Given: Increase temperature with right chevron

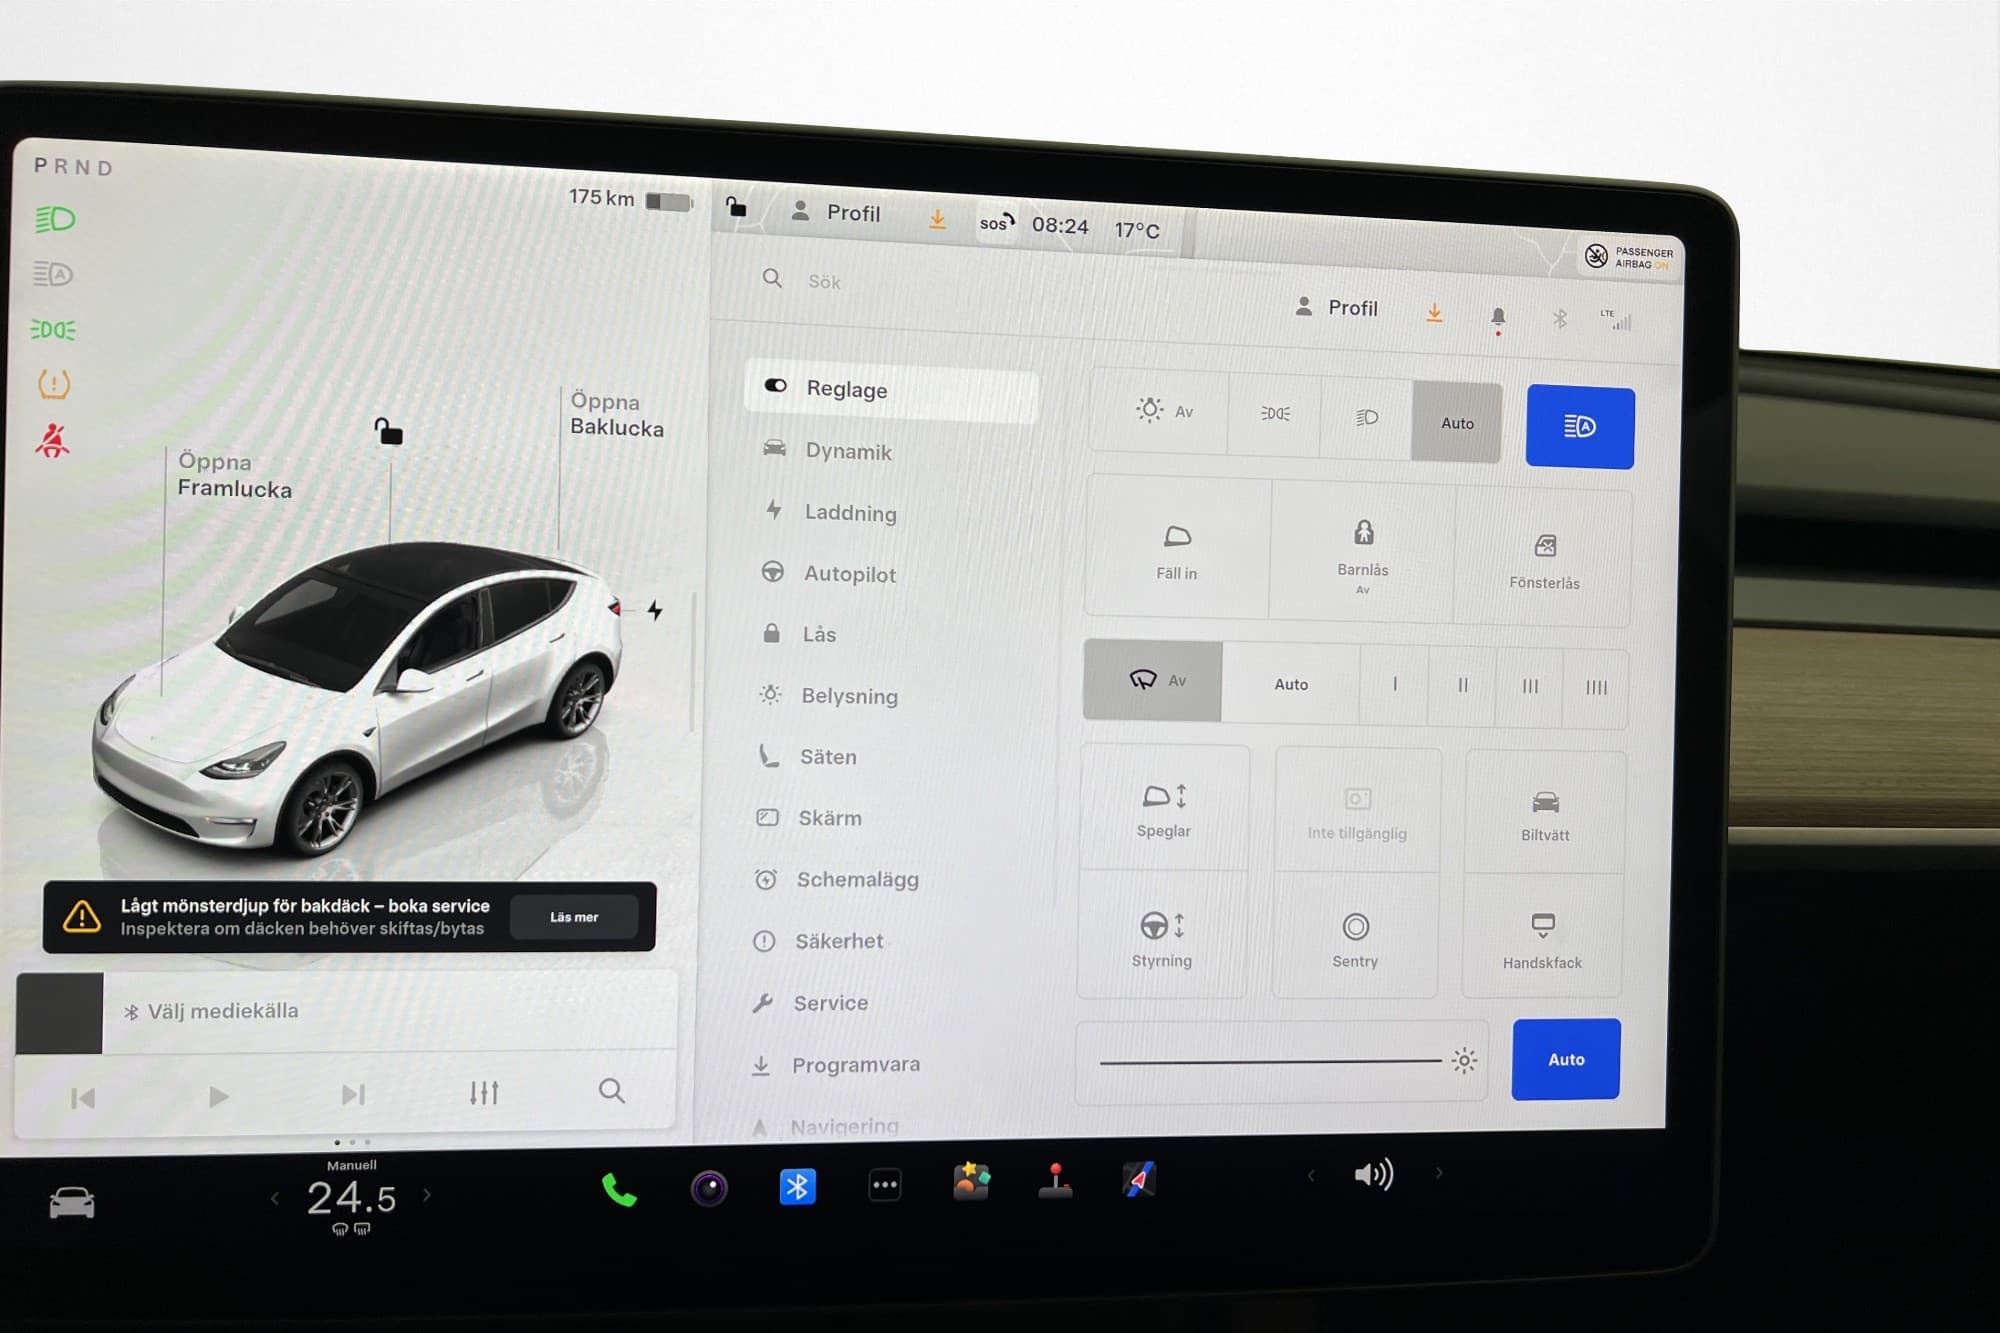Looking at the screenshot, I should 427,1194.
